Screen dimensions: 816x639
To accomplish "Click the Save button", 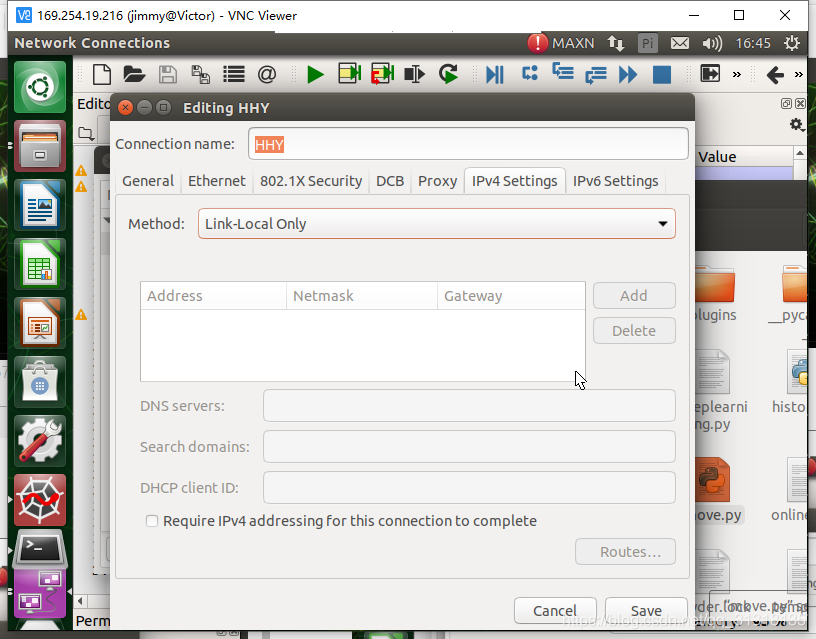I will 646,610.
